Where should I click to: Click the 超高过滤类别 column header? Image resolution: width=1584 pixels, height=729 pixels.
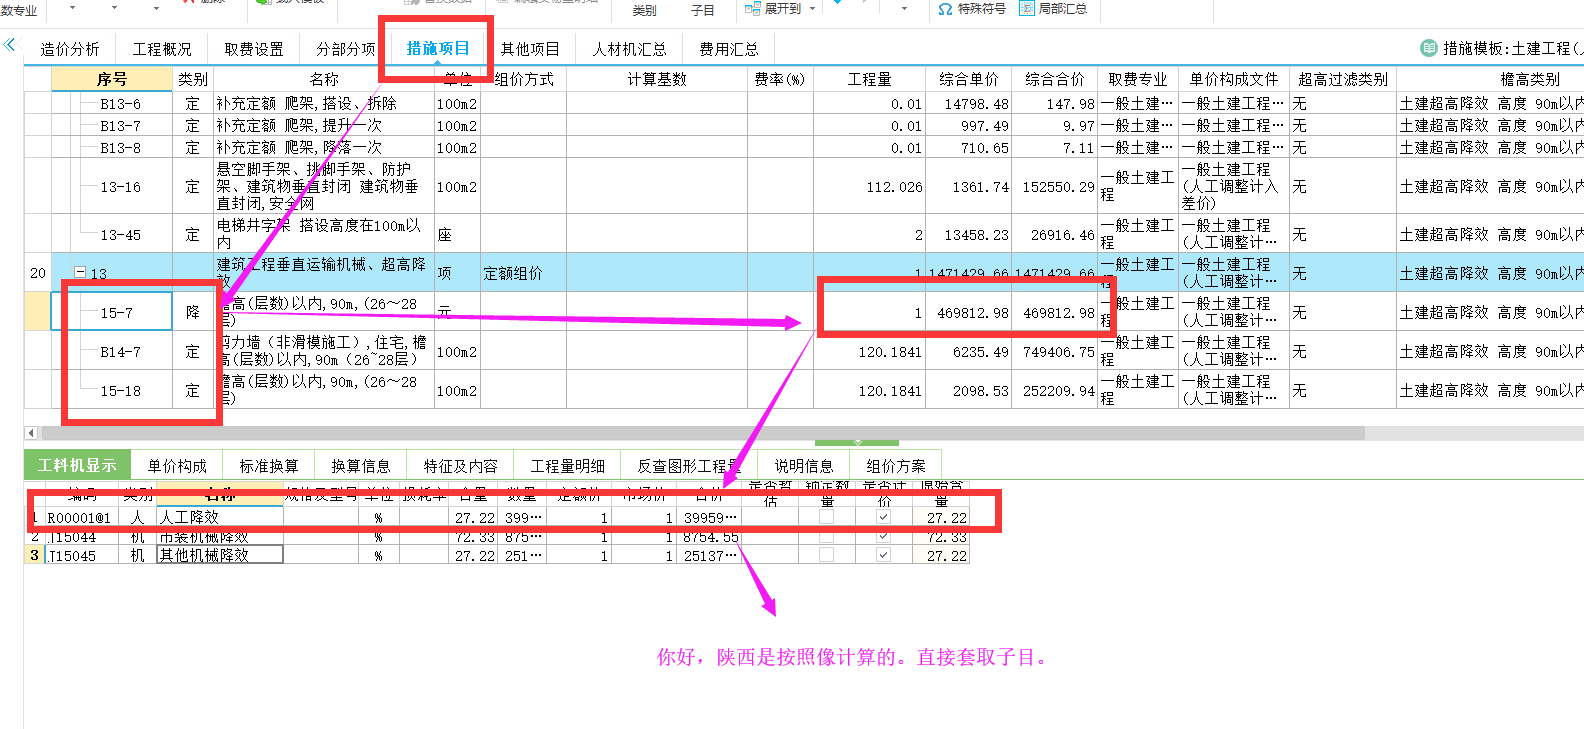1343,79
